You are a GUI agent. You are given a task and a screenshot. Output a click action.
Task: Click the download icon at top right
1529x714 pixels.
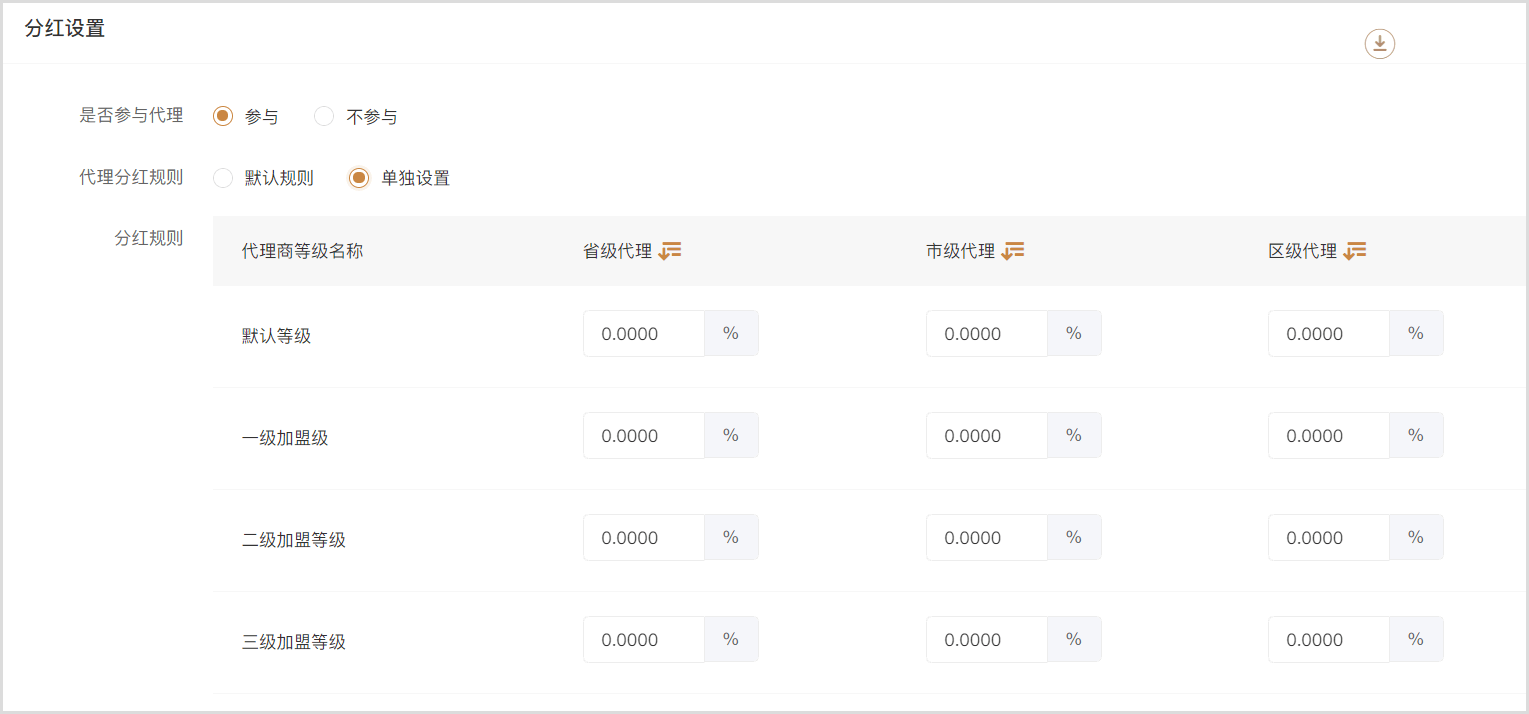click(x=1380, y=44)
